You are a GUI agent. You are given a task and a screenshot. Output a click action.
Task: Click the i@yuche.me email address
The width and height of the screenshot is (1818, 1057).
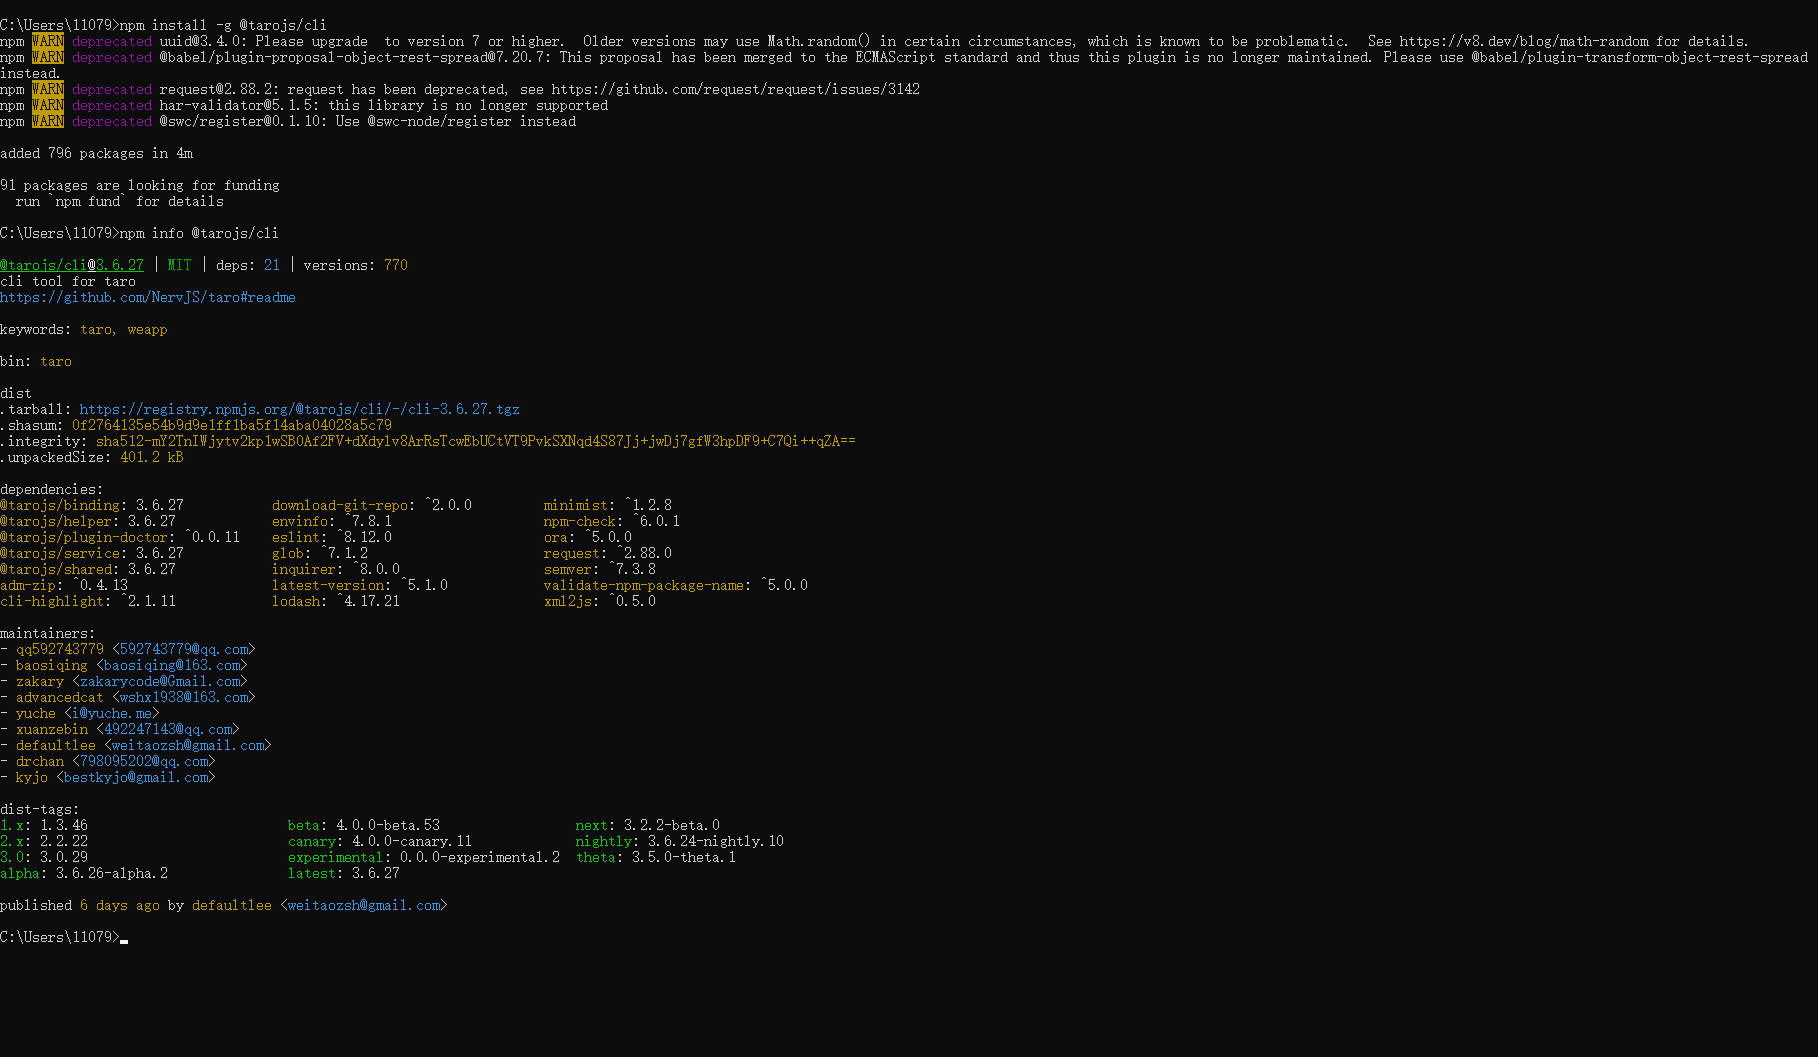(112, 713)
